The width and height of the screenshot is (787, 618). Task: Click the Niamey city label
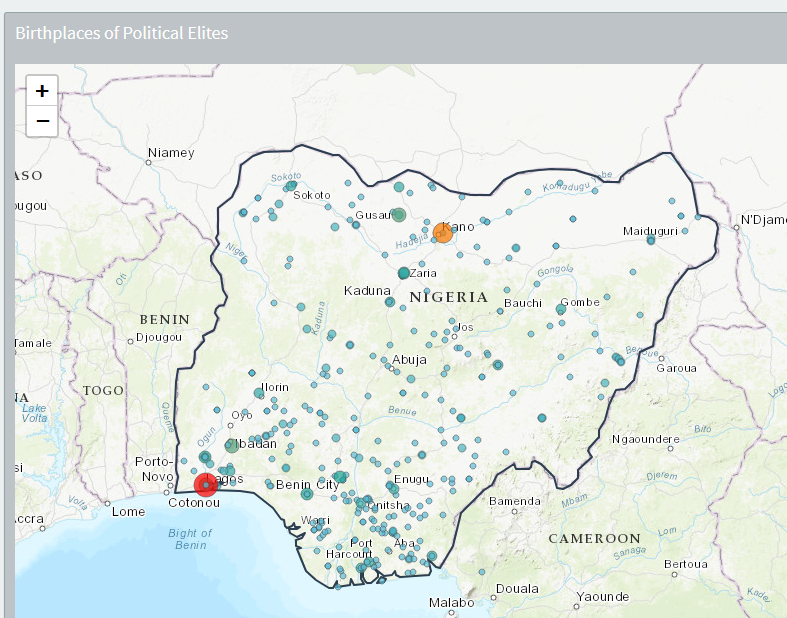171,153
